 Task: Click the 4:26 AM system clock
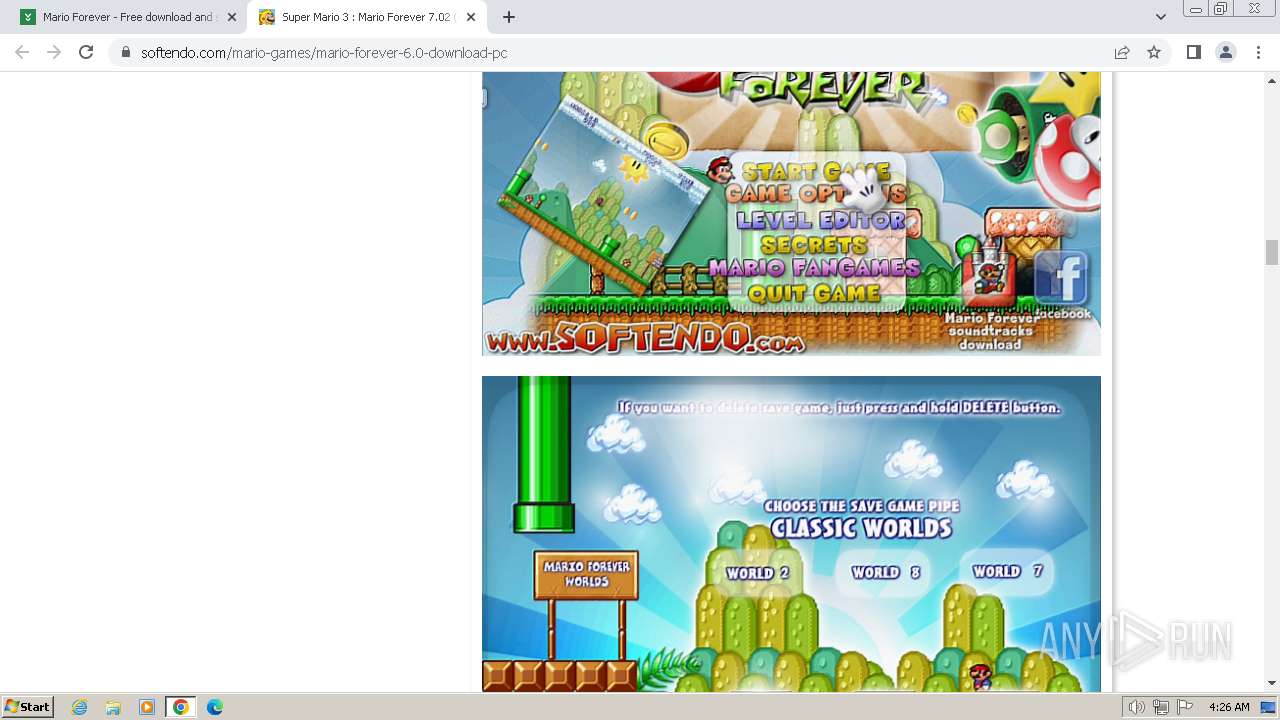[1229, 707]
